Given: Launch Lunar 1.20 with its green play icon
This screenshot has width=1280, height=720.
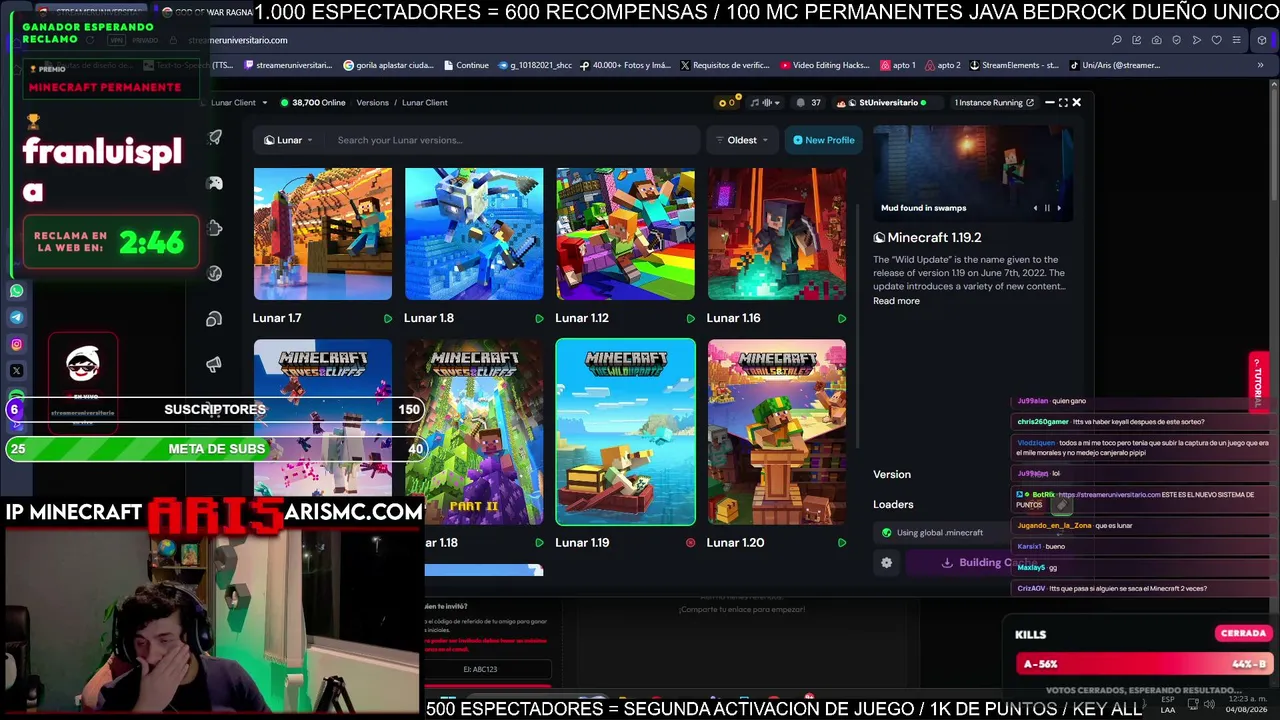Looking at the screenshot, I should click(x=841, y=543).
